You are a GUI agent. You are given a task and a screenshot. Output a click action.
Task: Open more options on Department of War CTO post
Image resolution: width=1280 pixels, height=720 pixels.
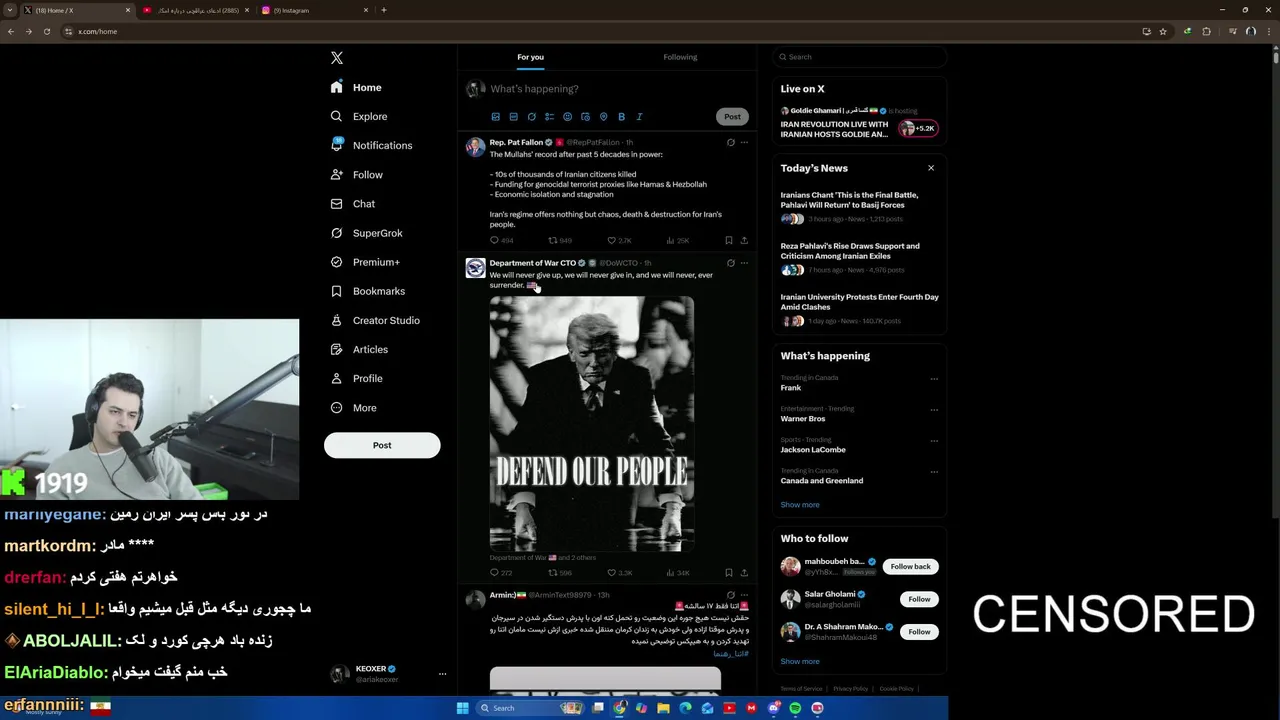744,263
